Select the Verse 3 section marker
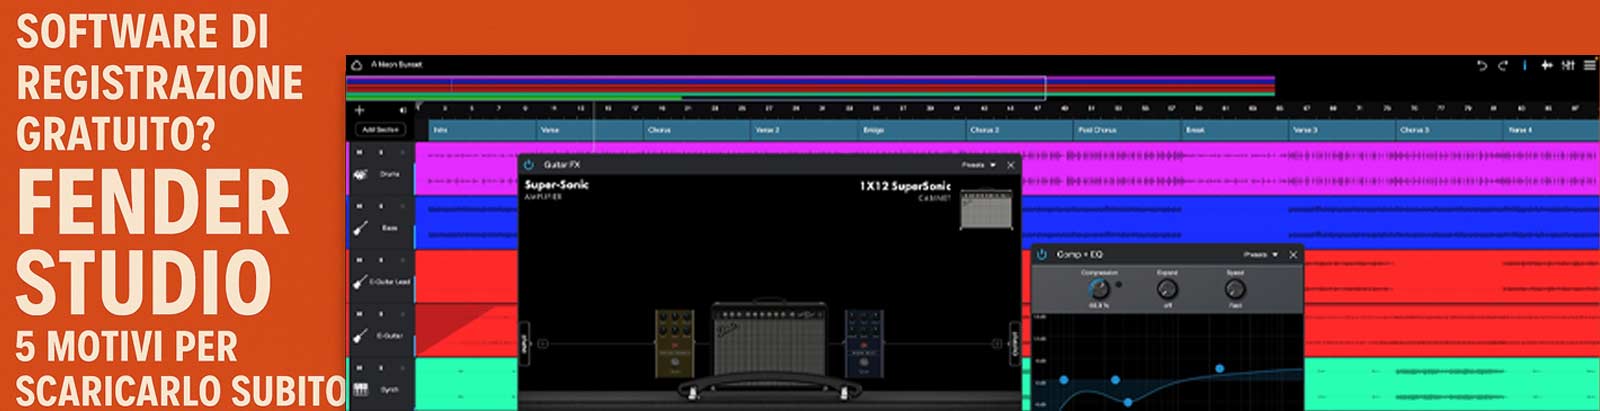The width and height of the screenshot is (1600, 411). [x=1342, y=130]
